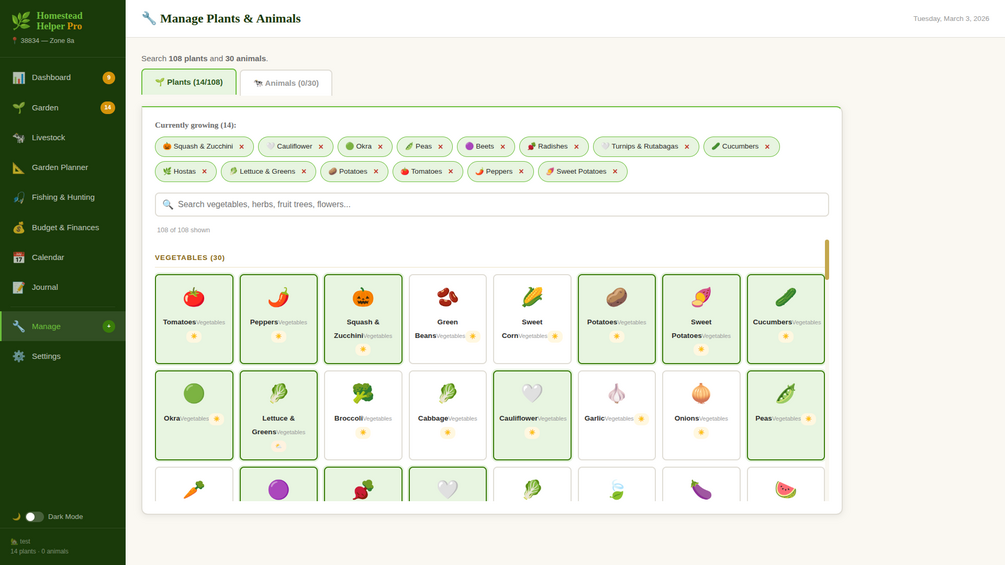Remove Sweet Potatoes chip
Screen dimensions: 1005x565
click(615, 172)
